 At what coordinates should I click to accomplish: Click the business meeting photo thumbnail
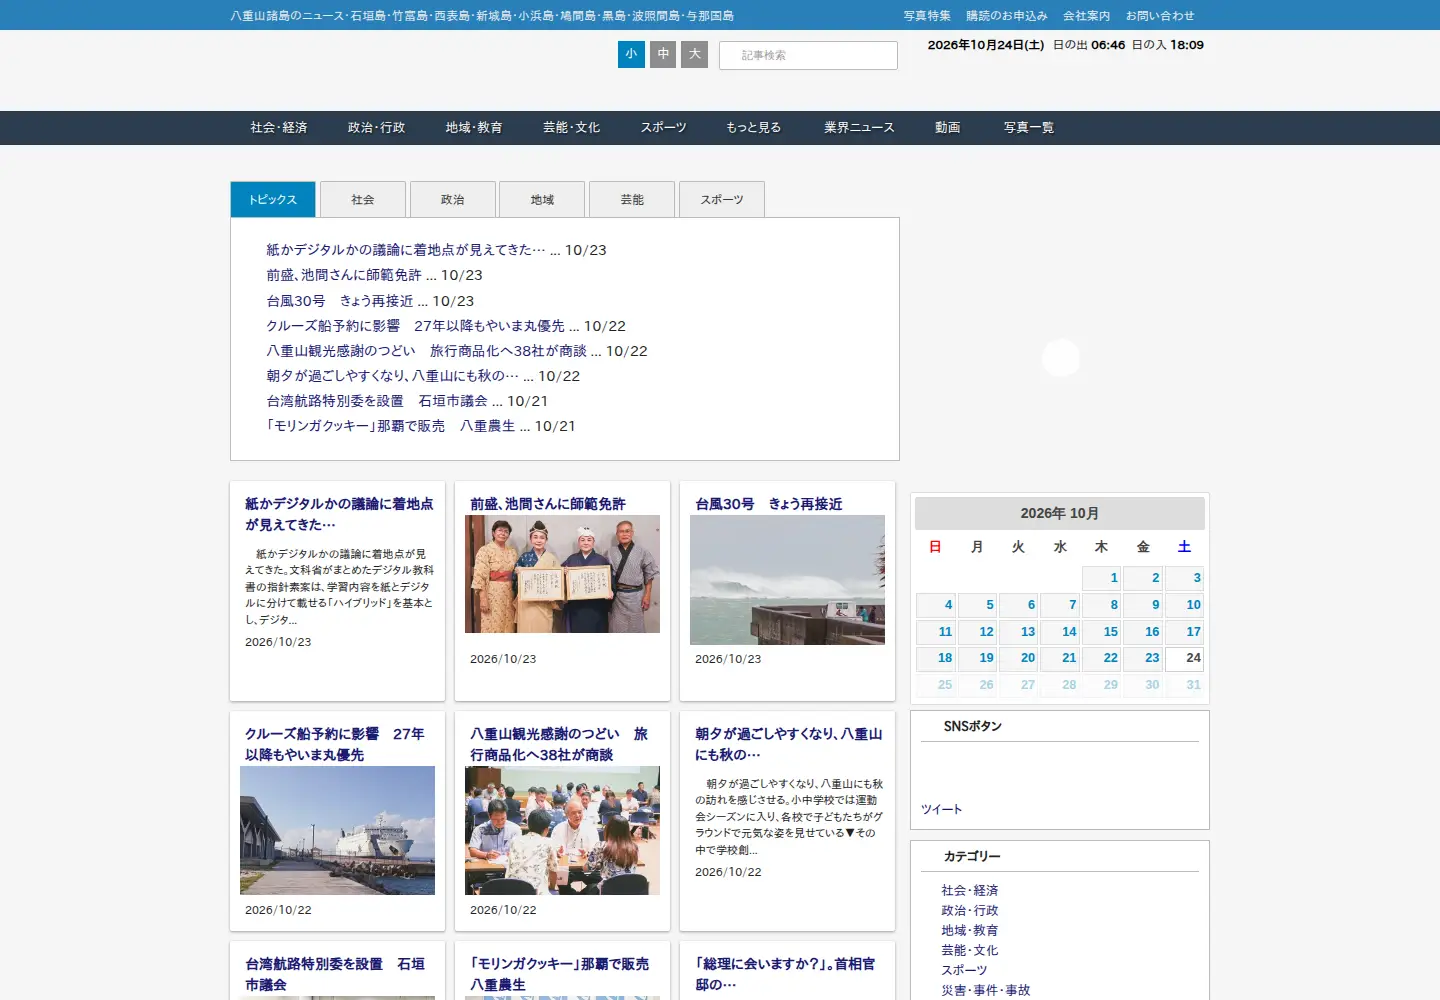[x=562, y=830]
